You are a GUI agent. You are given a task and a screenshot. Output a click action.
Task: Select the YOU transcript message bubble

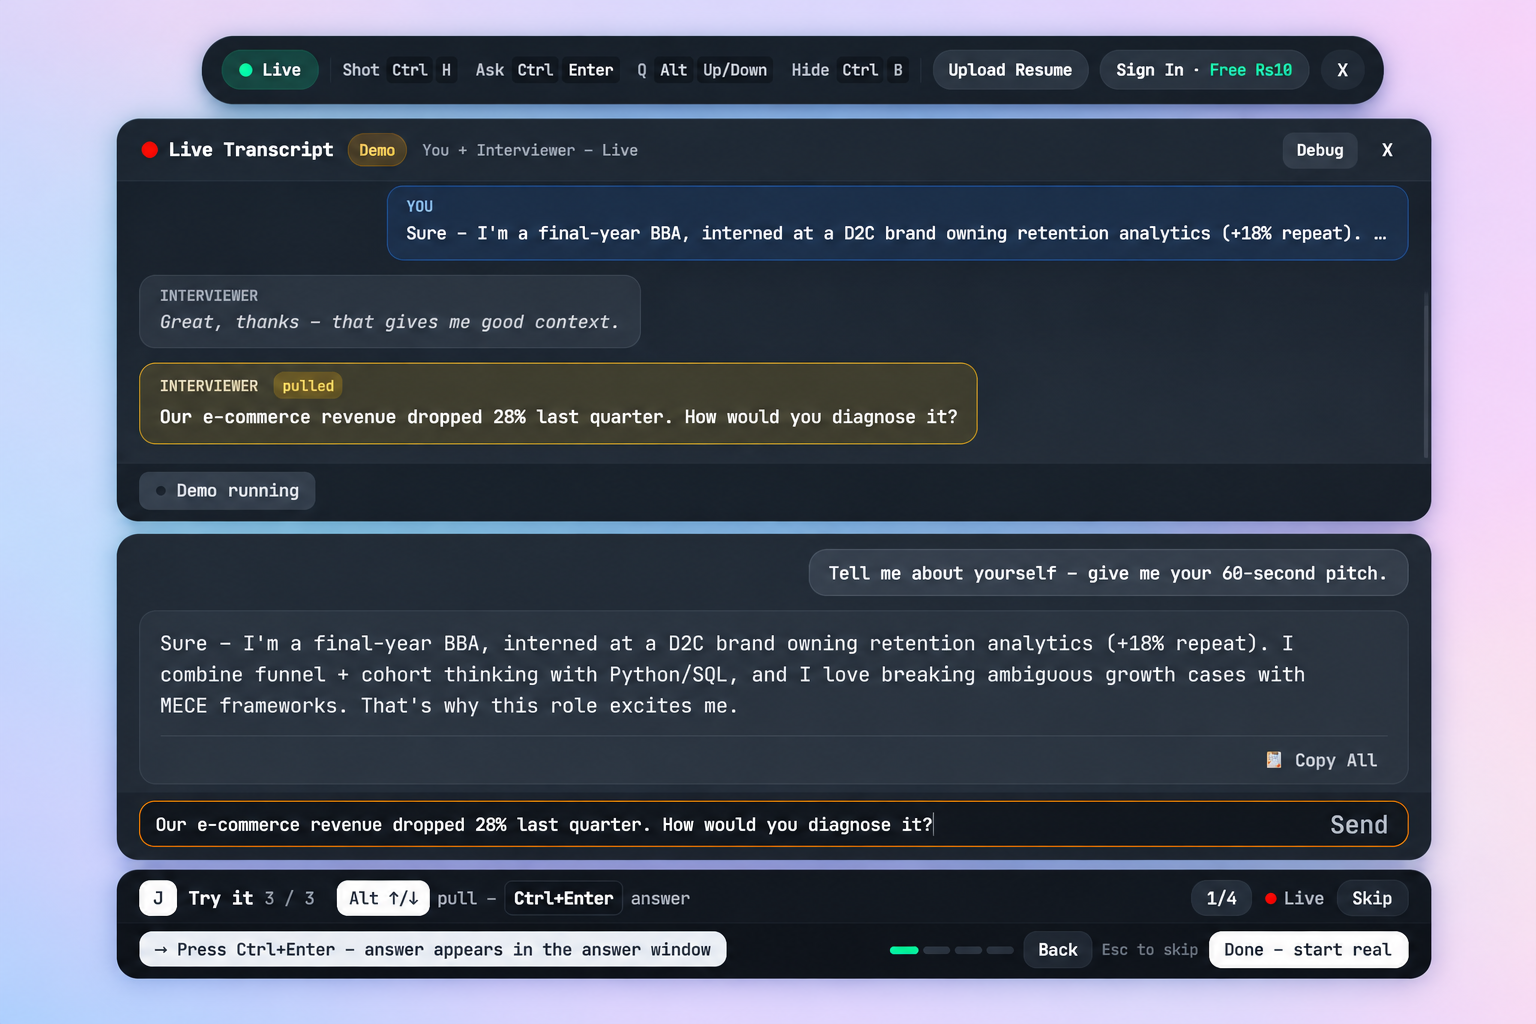(x=897, y=223)
